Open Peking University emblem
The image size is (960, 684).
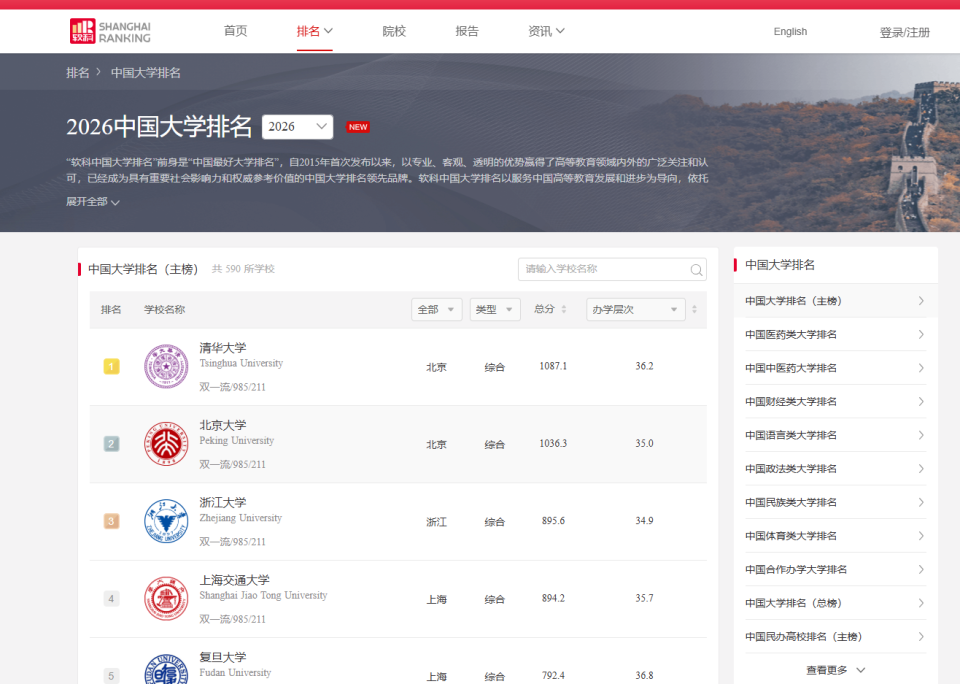[x=166, y=444]
